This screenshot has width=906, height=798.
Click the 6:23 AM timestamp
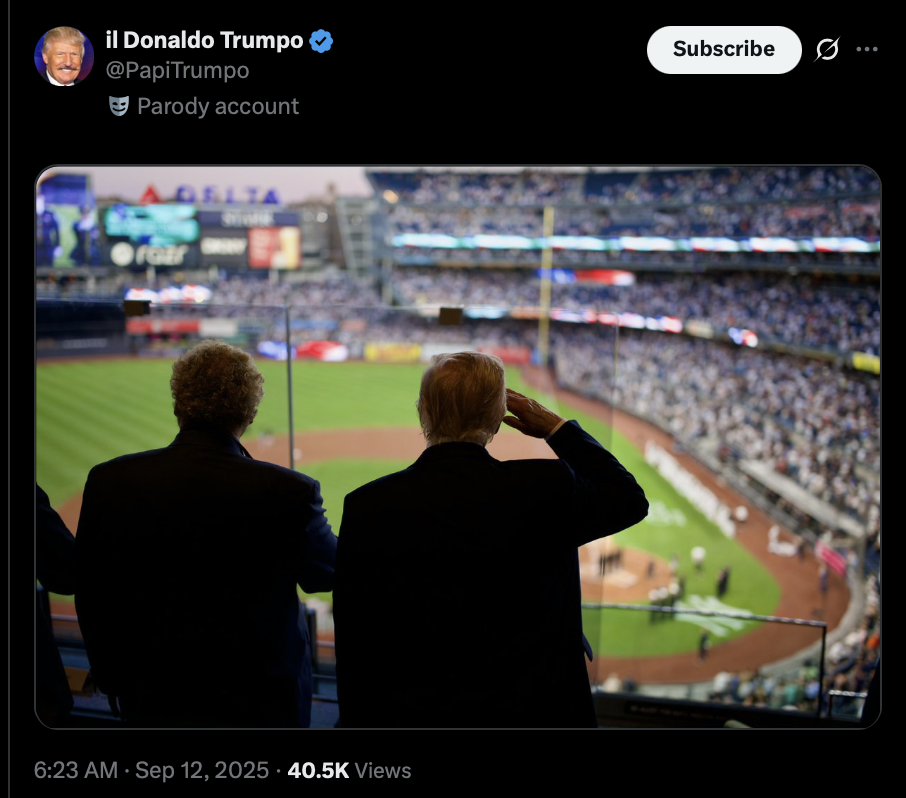tap(76, 770)
